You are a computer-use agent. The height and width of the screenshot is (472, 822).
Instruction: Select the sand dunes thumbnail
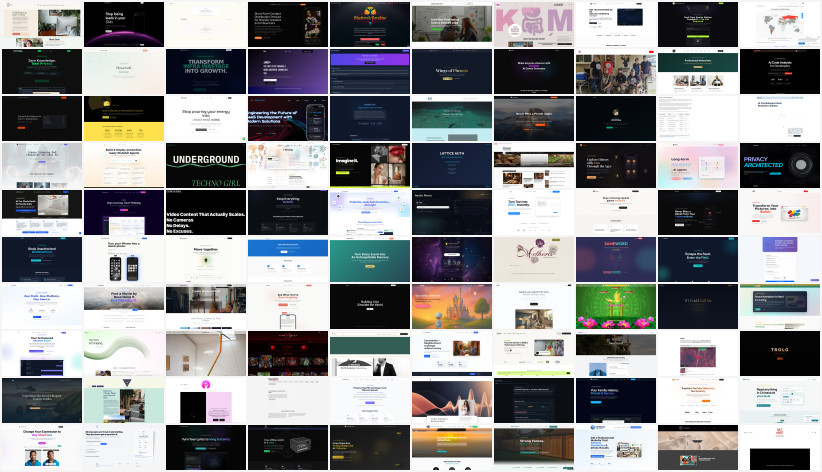(x=698, y=447)
